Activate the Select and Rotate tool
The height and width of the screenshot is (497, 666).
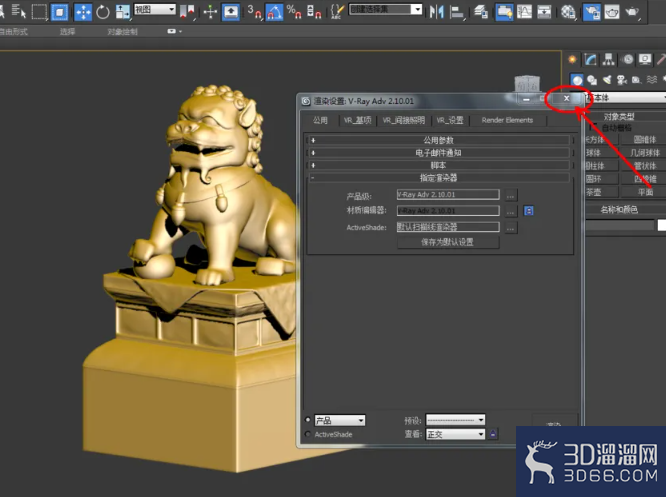point(103,12)
